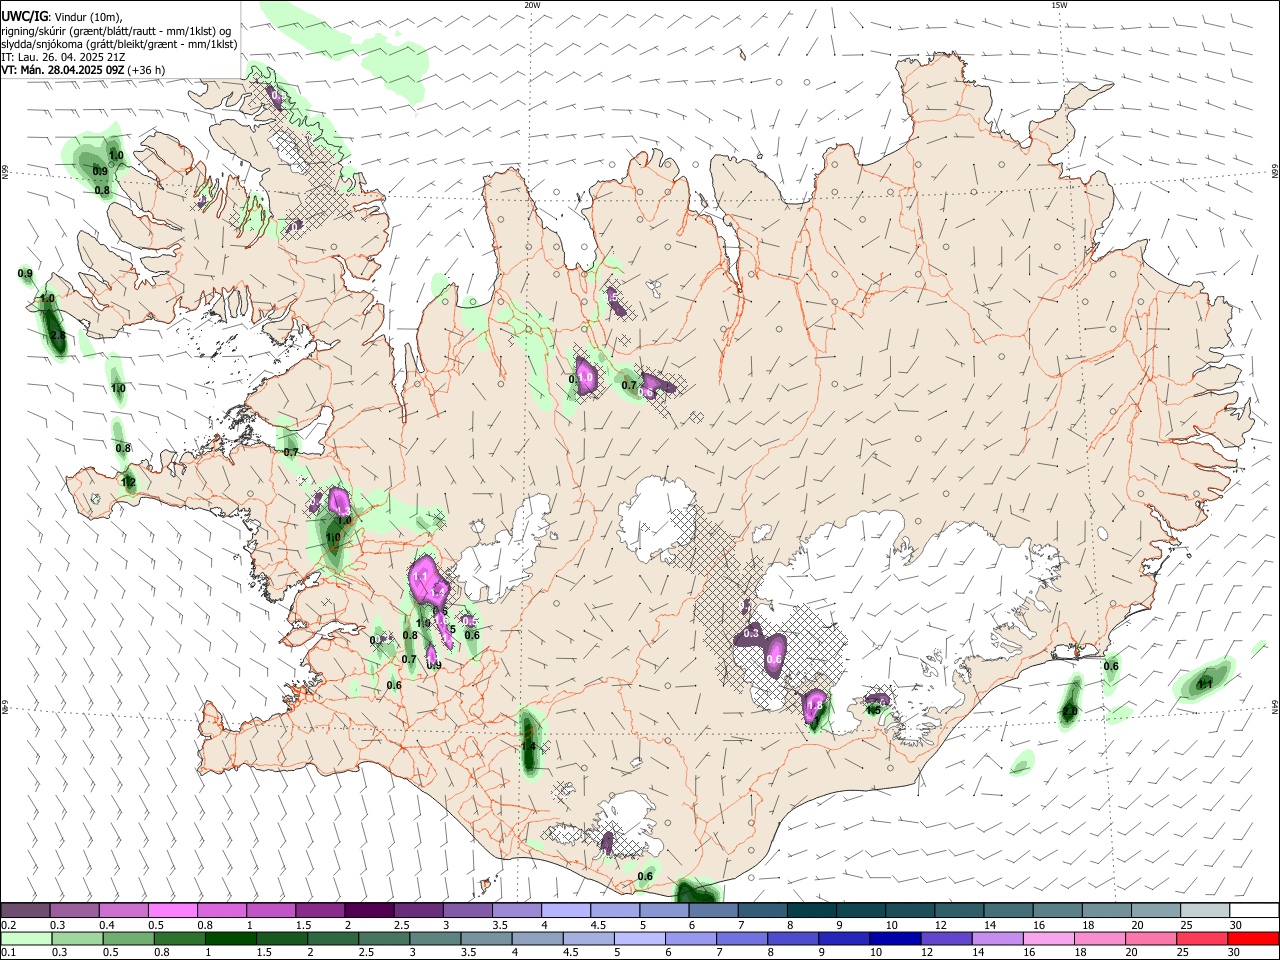This screenshot has width=1280, height=960.
Task: Click the '1.2' rain value on the west peninsula
Action: click(128, 482)
